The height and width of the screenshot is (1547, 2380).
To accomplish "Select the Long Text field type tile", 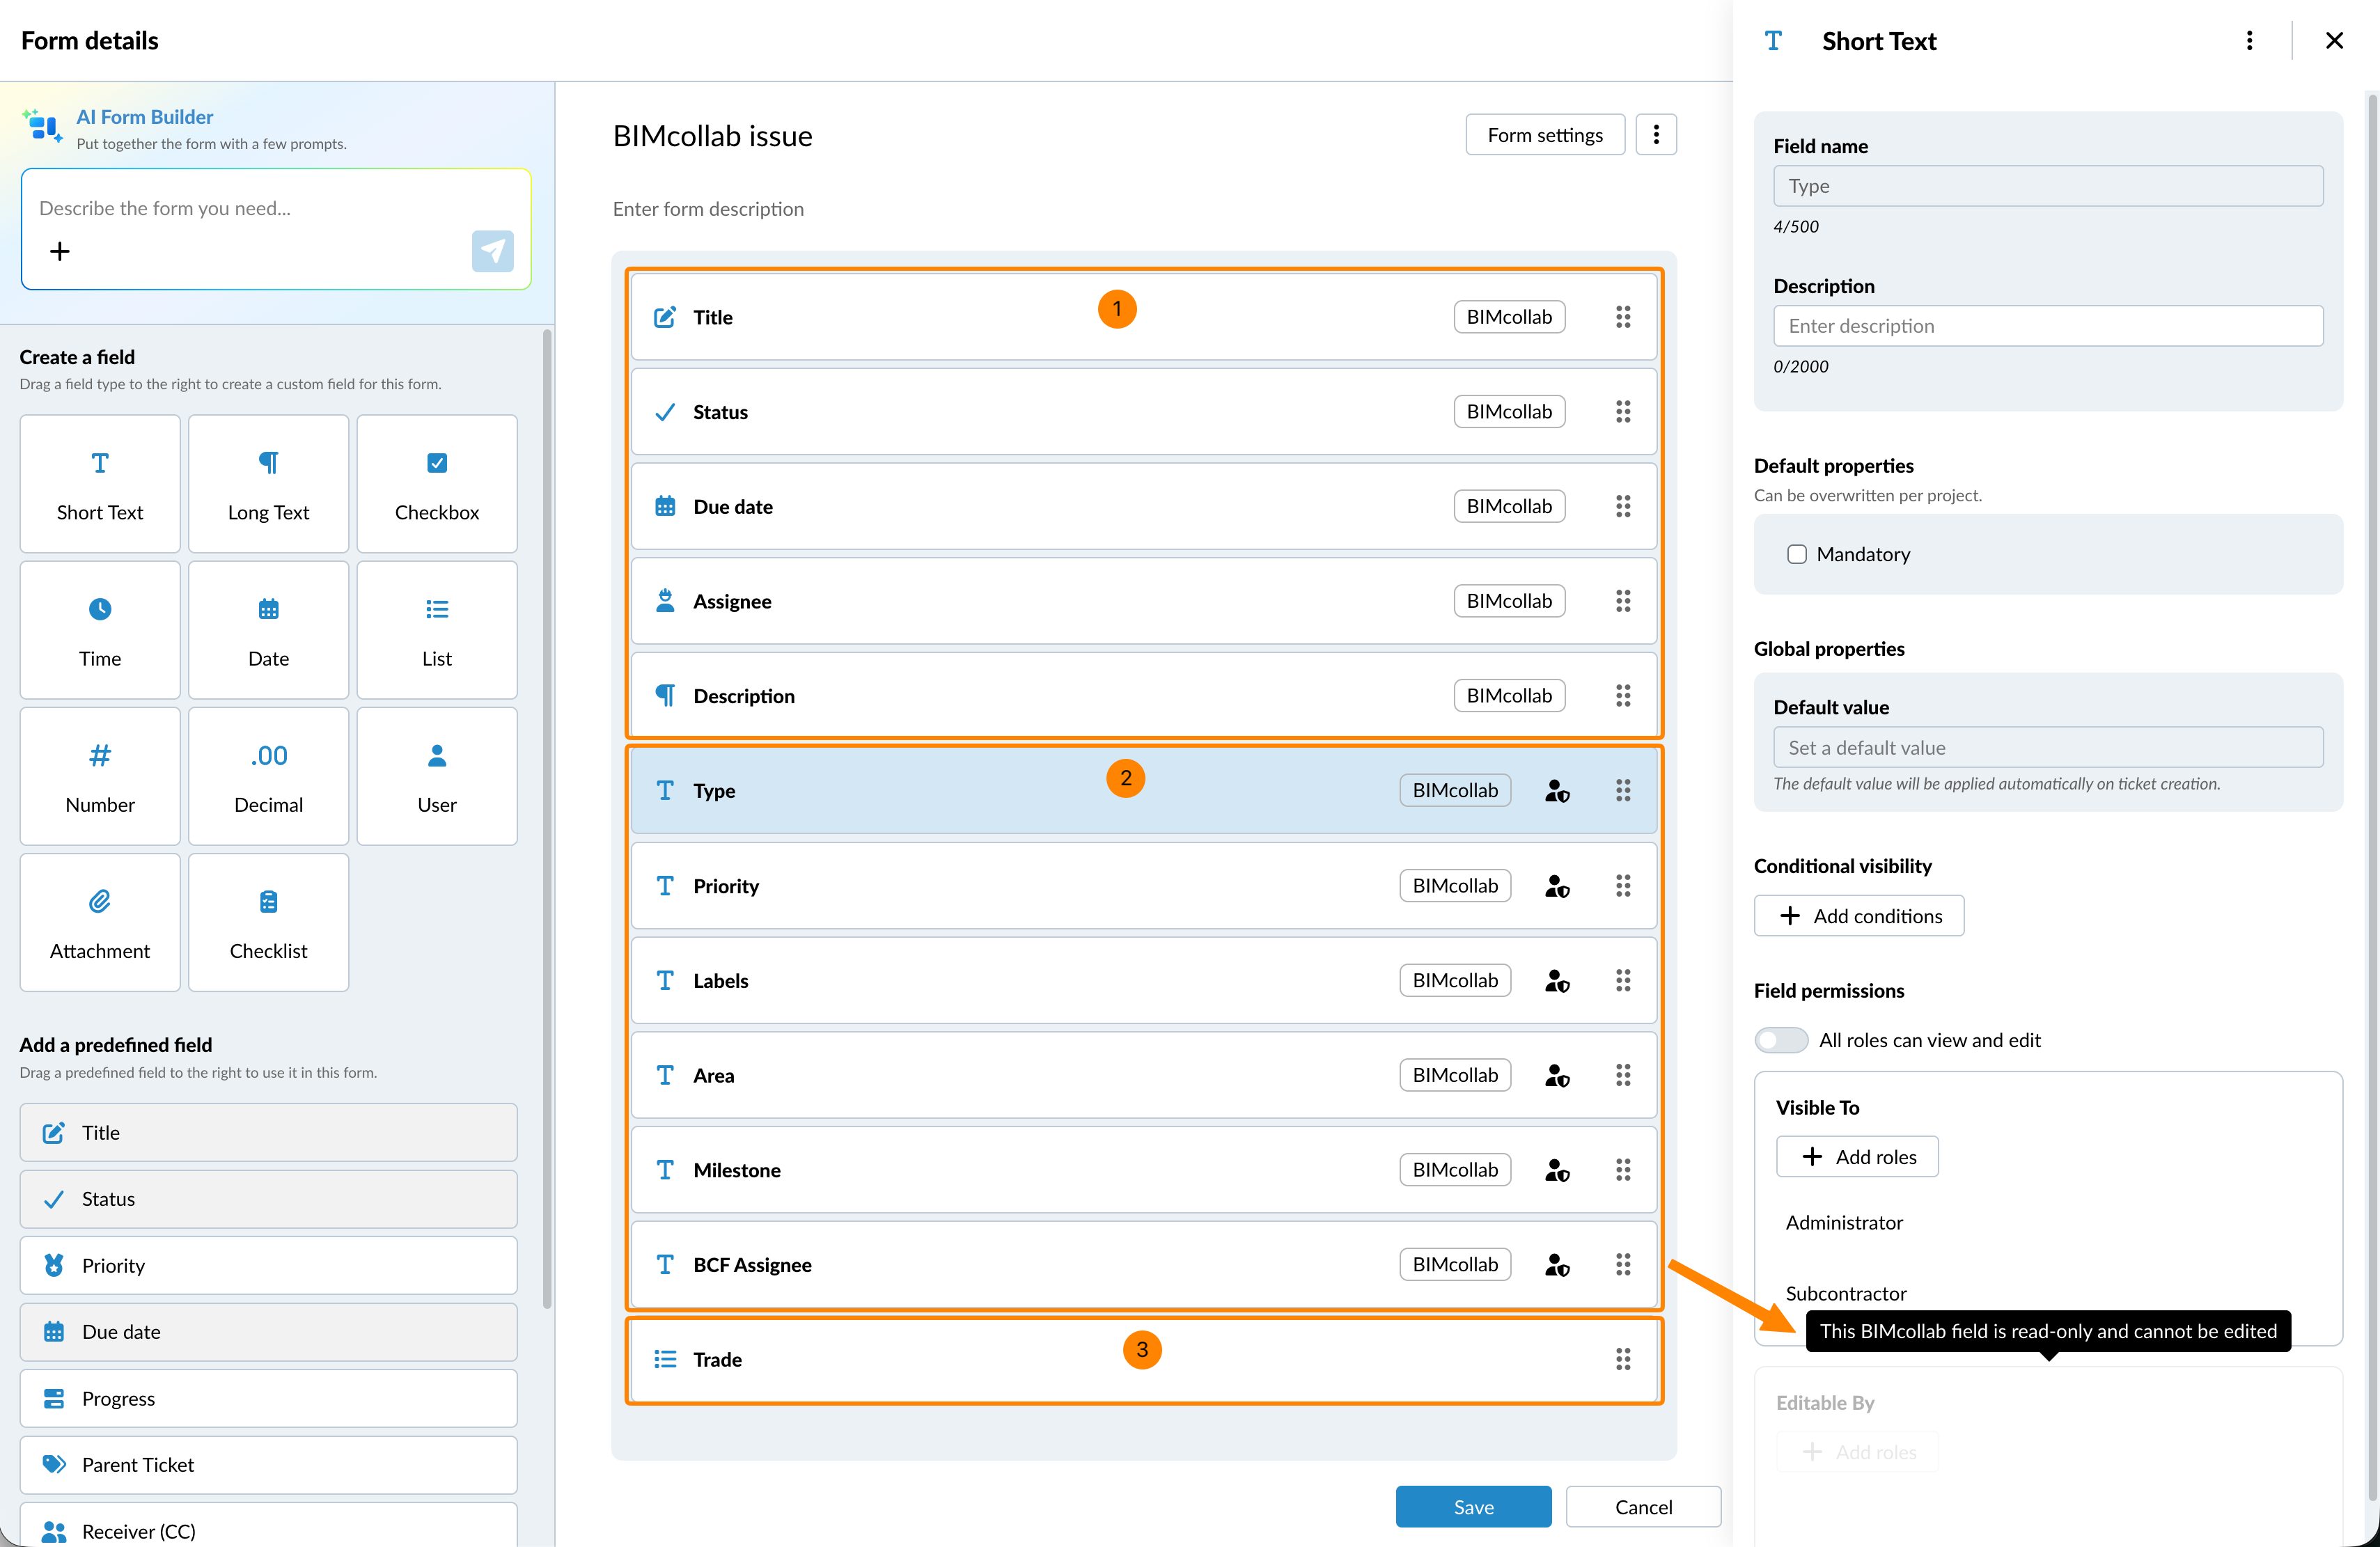I will coord(268,484).
